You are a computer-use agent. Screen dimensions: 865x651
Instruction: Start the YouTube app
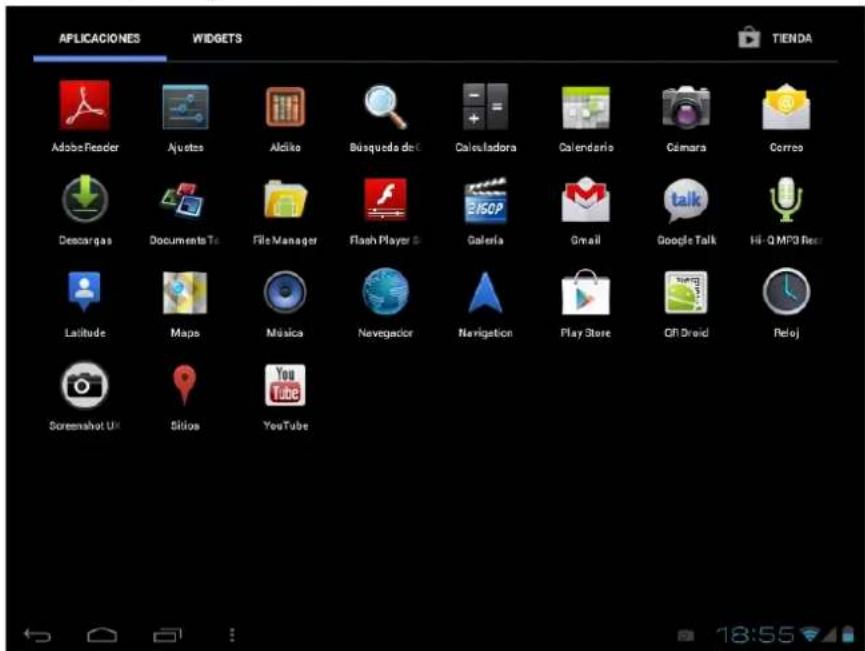[x=283, y=385]
